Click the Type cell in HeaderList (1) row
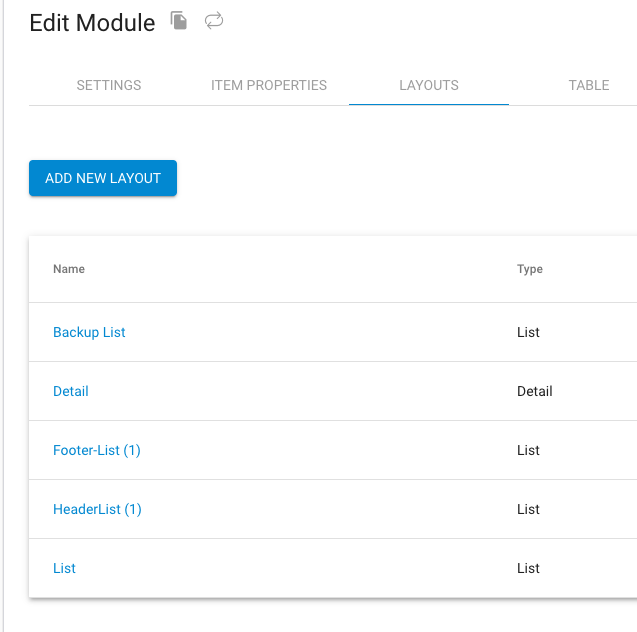The width and height of the screenshot is (637, 632). click(x=528, y=509)
